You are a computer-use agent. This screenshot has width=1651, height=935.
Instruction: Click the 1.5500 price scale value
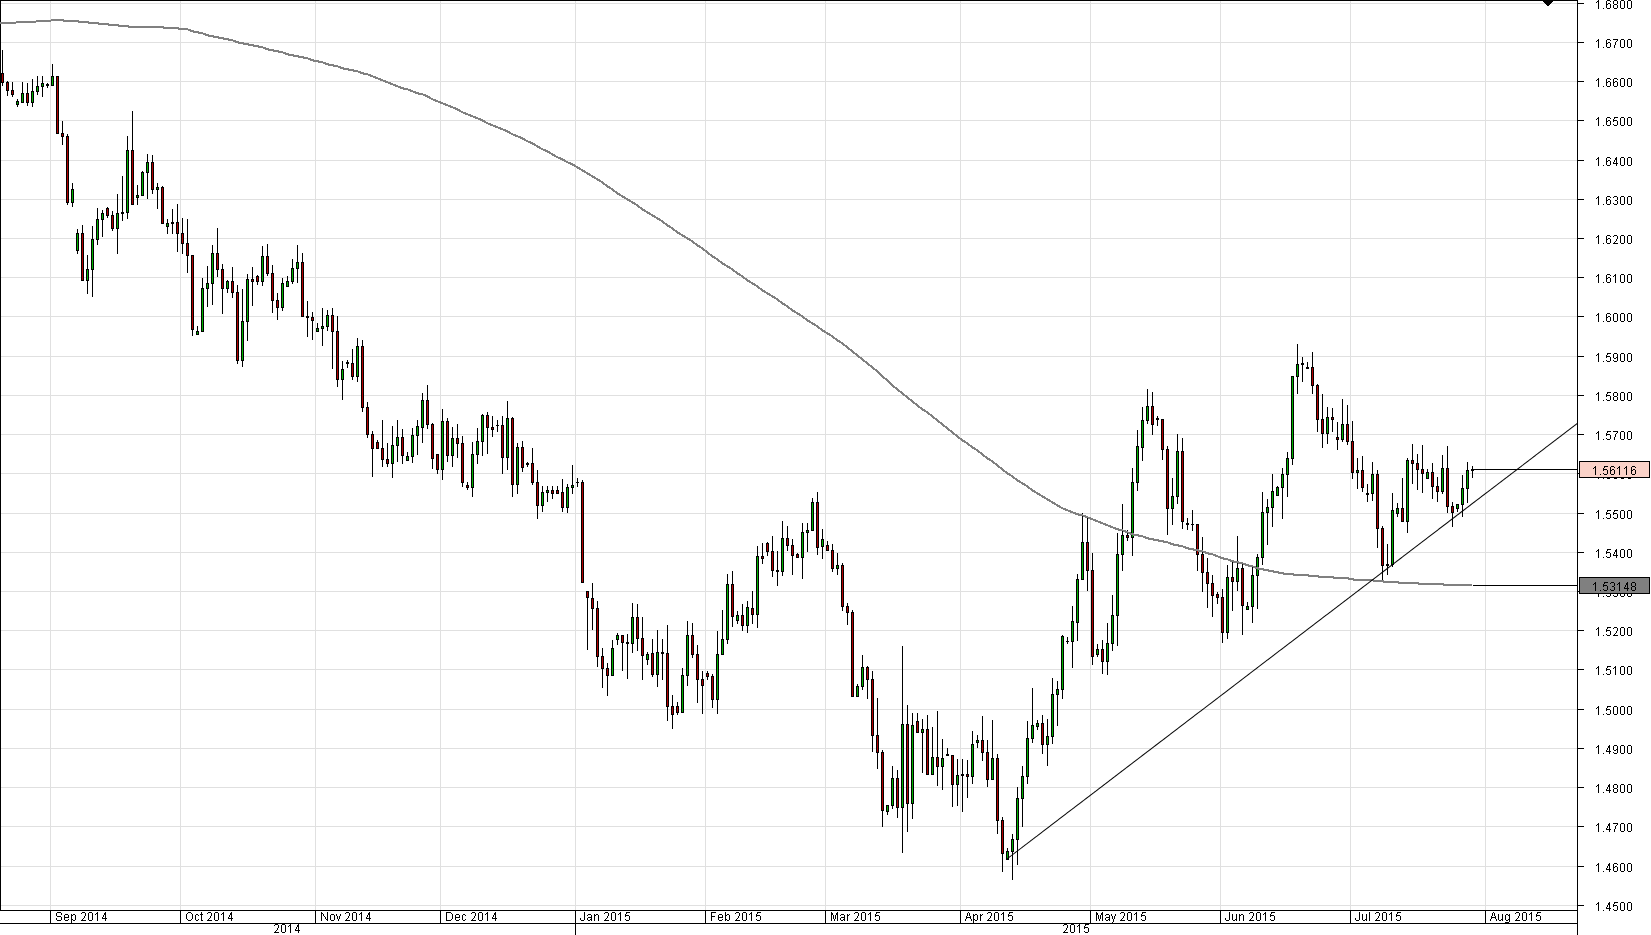tap(1616, 514)
